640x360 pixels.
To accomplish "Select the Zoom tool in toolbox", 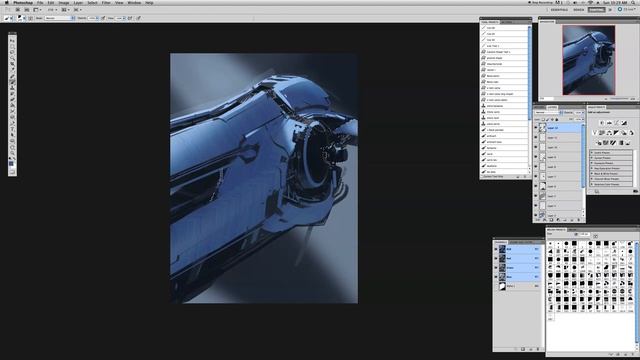I will point(12,153).
